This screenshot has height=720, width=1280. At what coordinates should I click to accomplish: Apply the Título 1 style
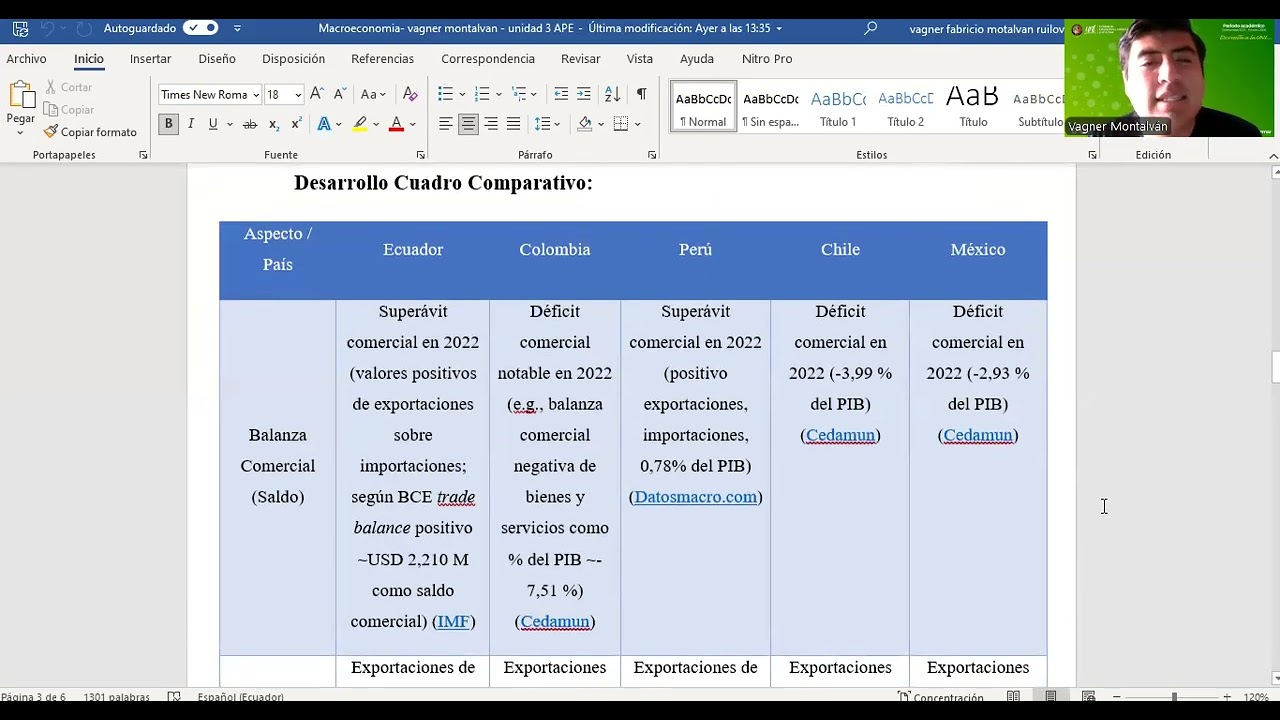[x=838, y=107]
